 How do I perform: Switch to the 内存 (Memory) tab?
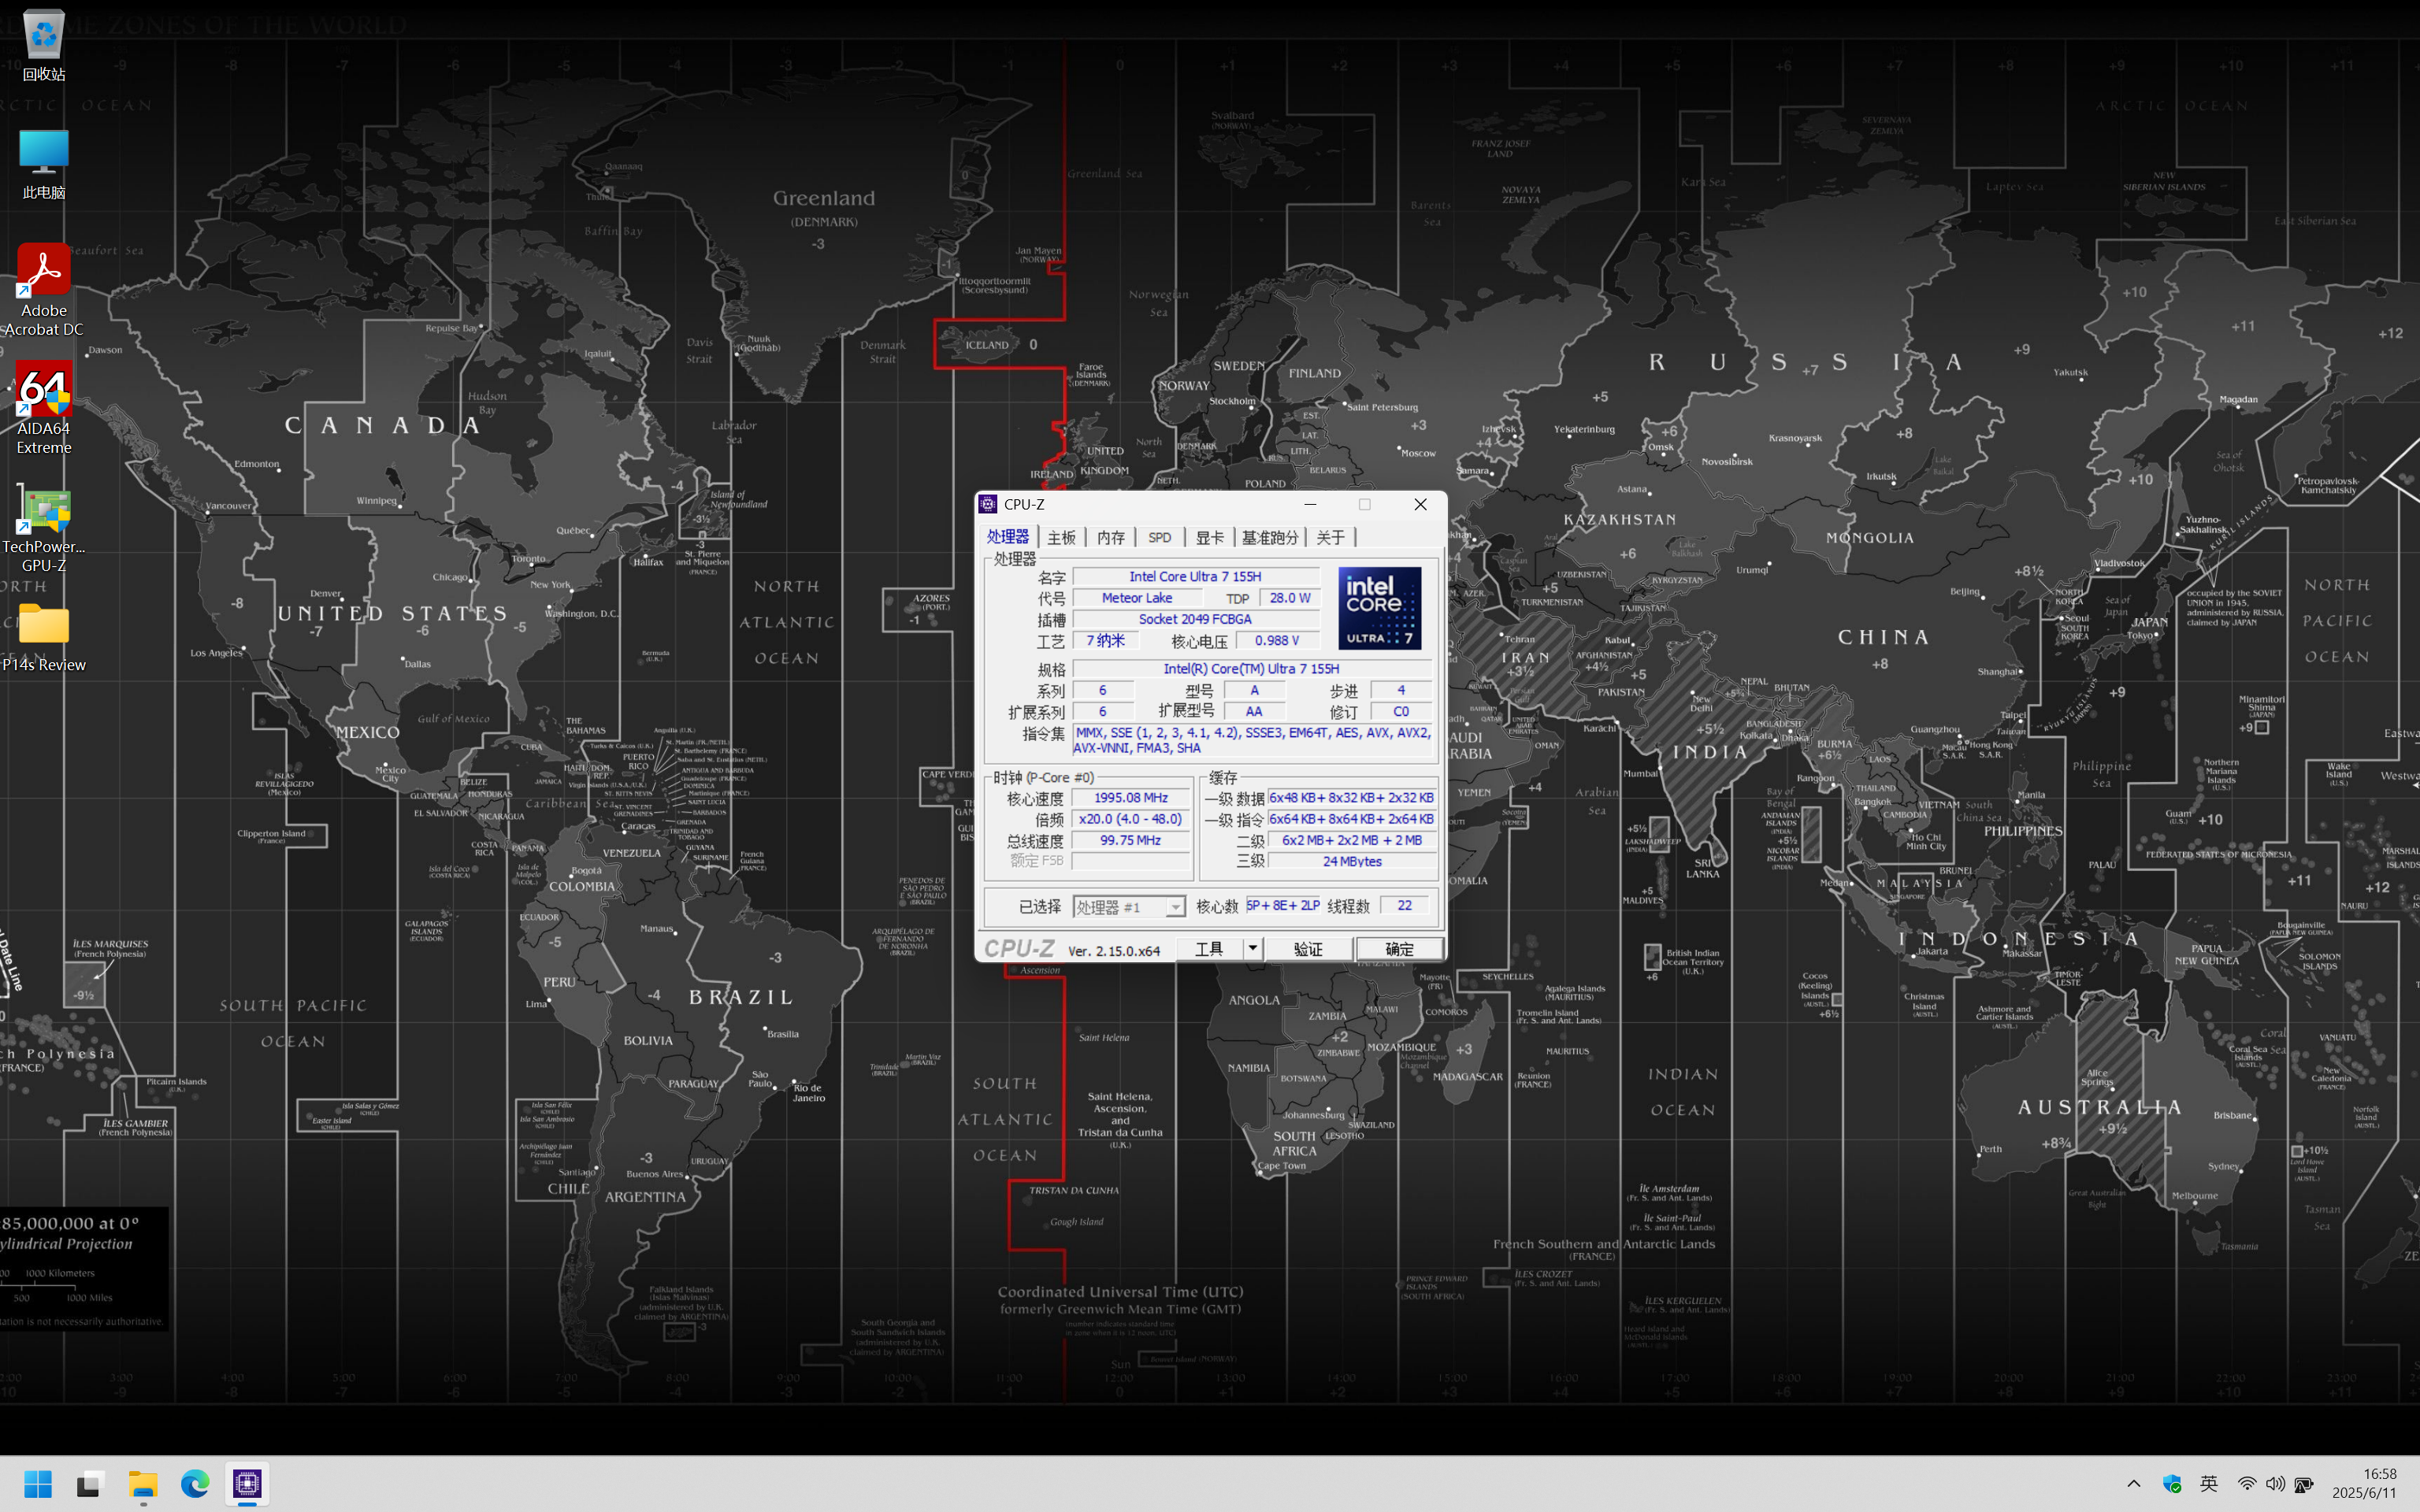[1111, 538]
